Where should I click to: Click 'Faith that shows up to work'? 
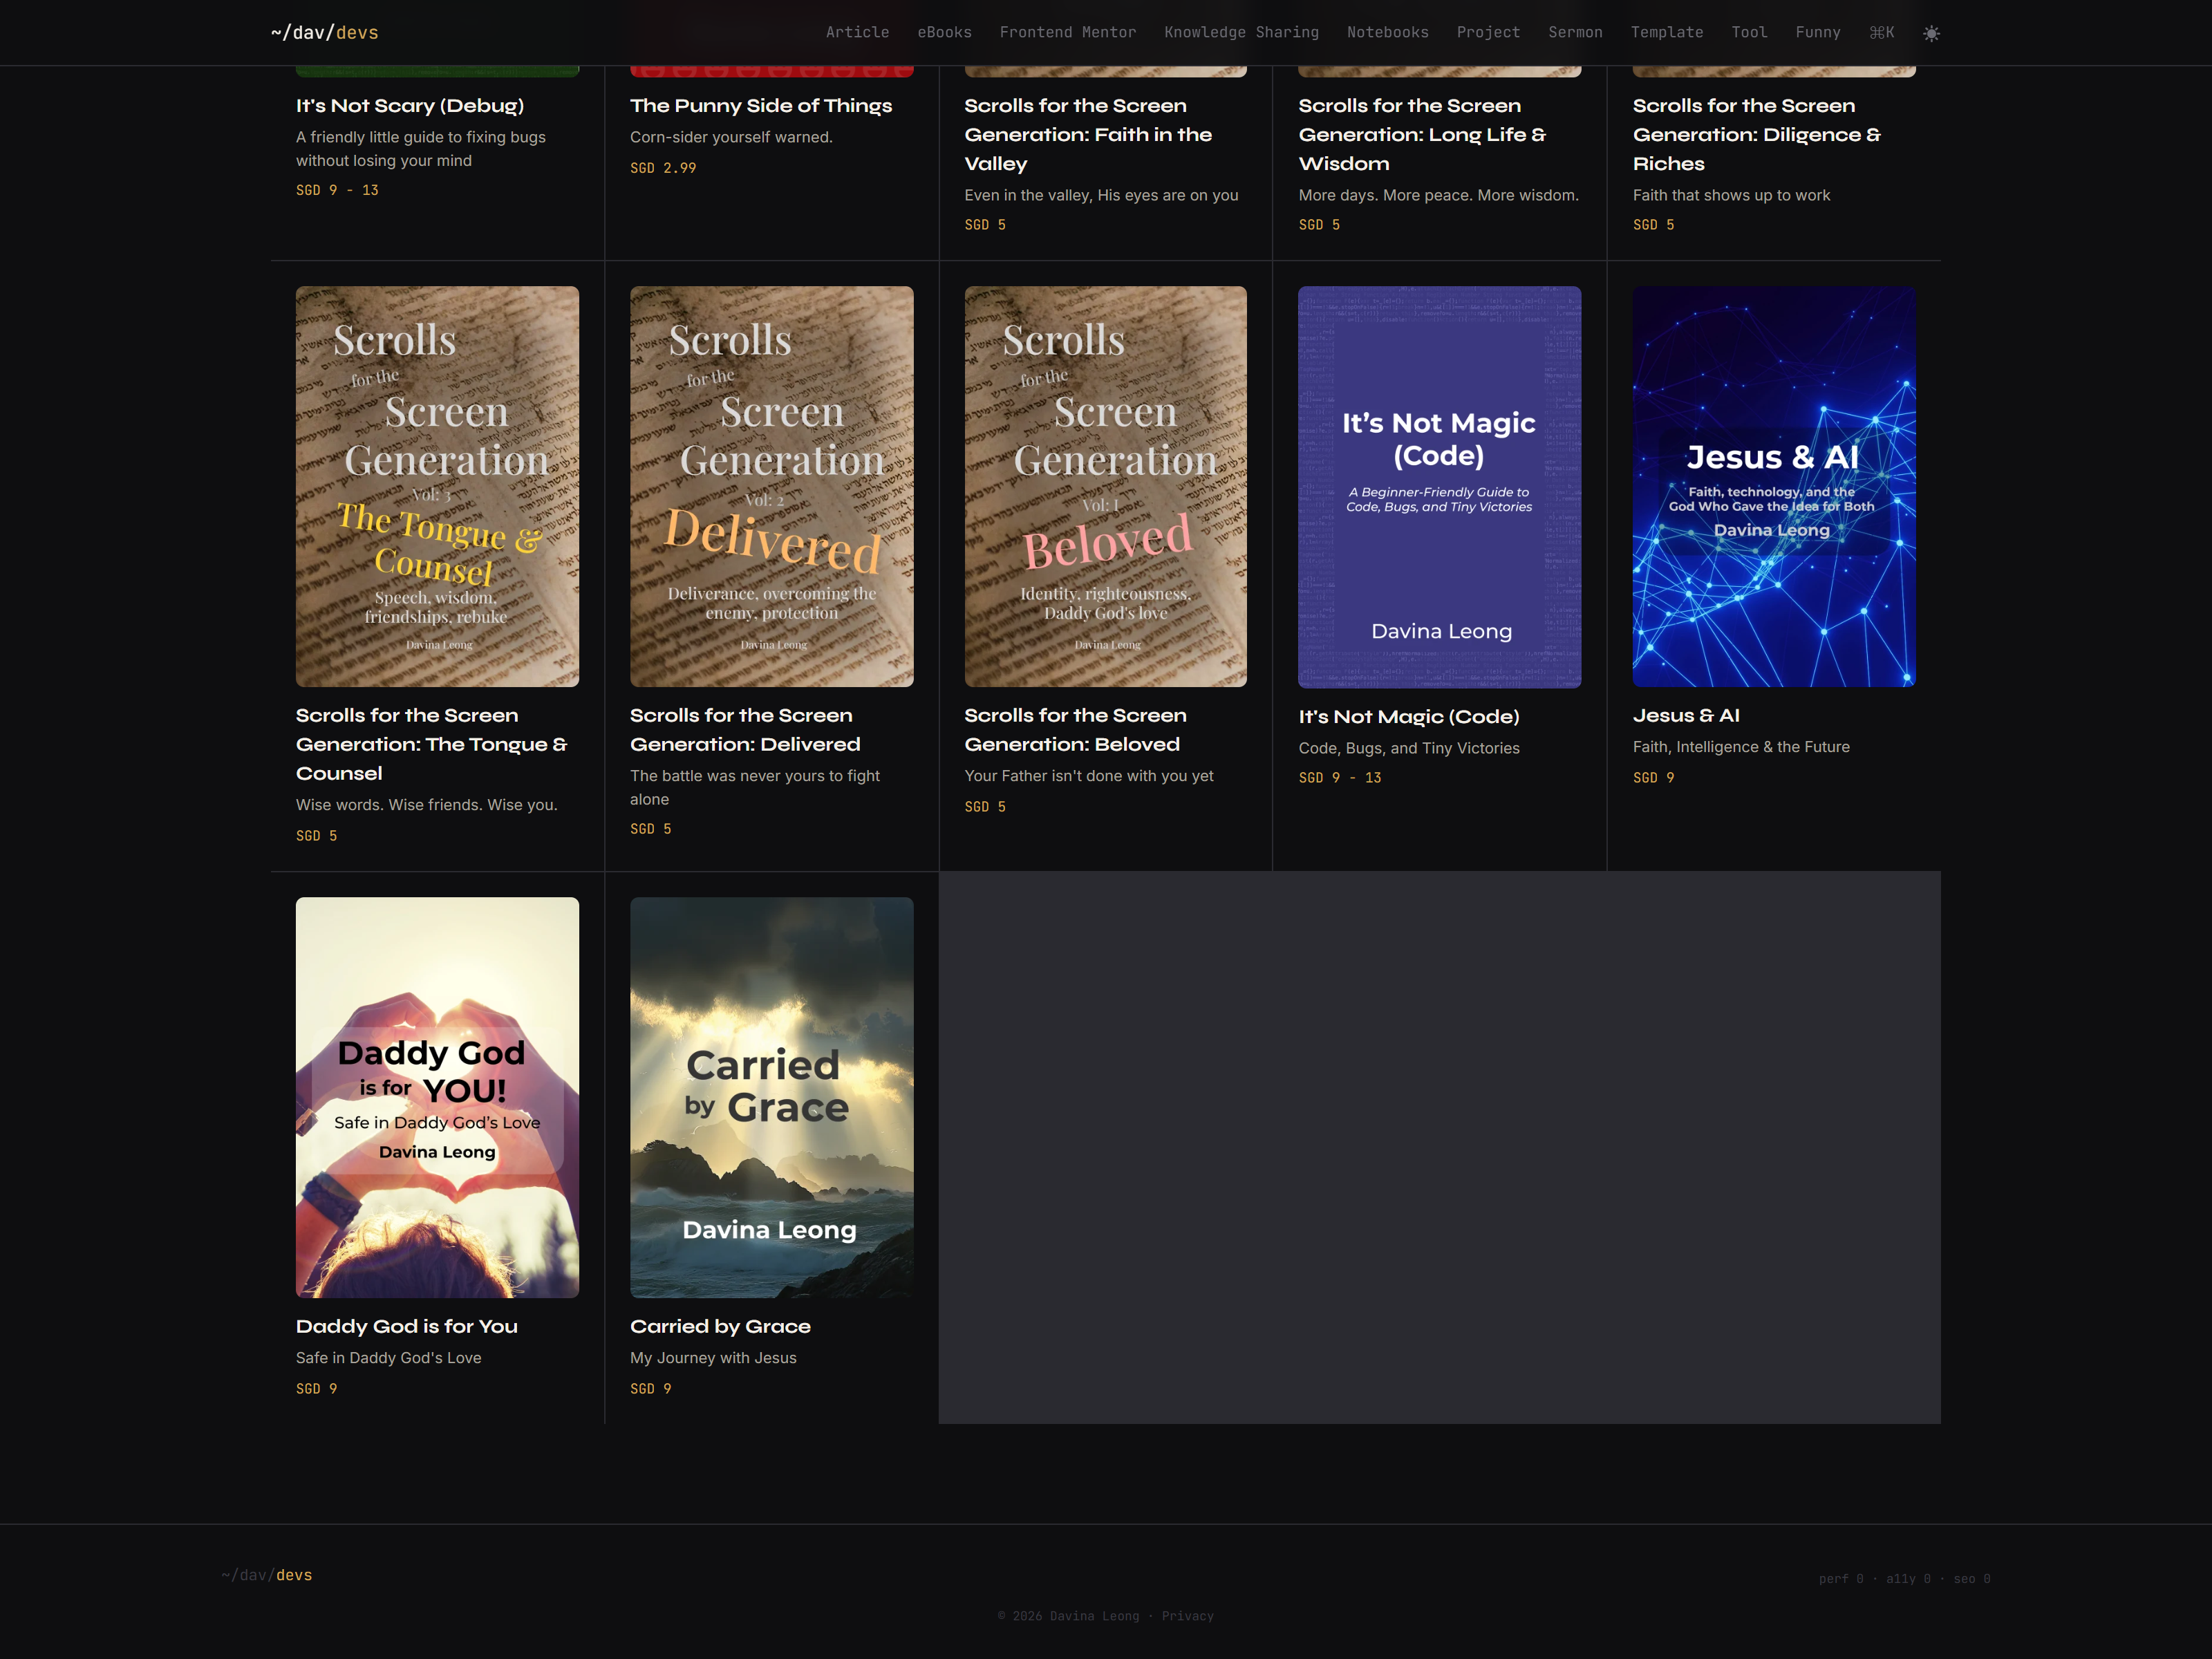coord(1731,195)
